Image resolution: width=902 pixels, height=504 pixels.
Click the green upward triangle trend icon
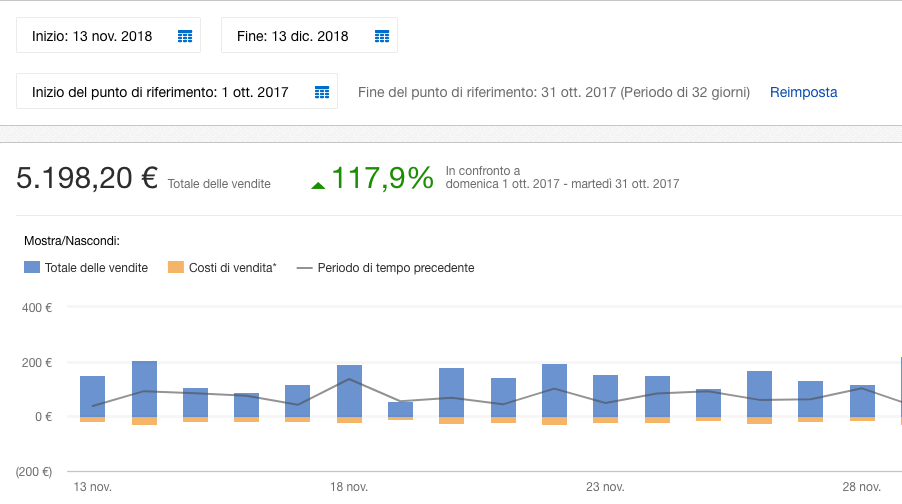[318, 184]
